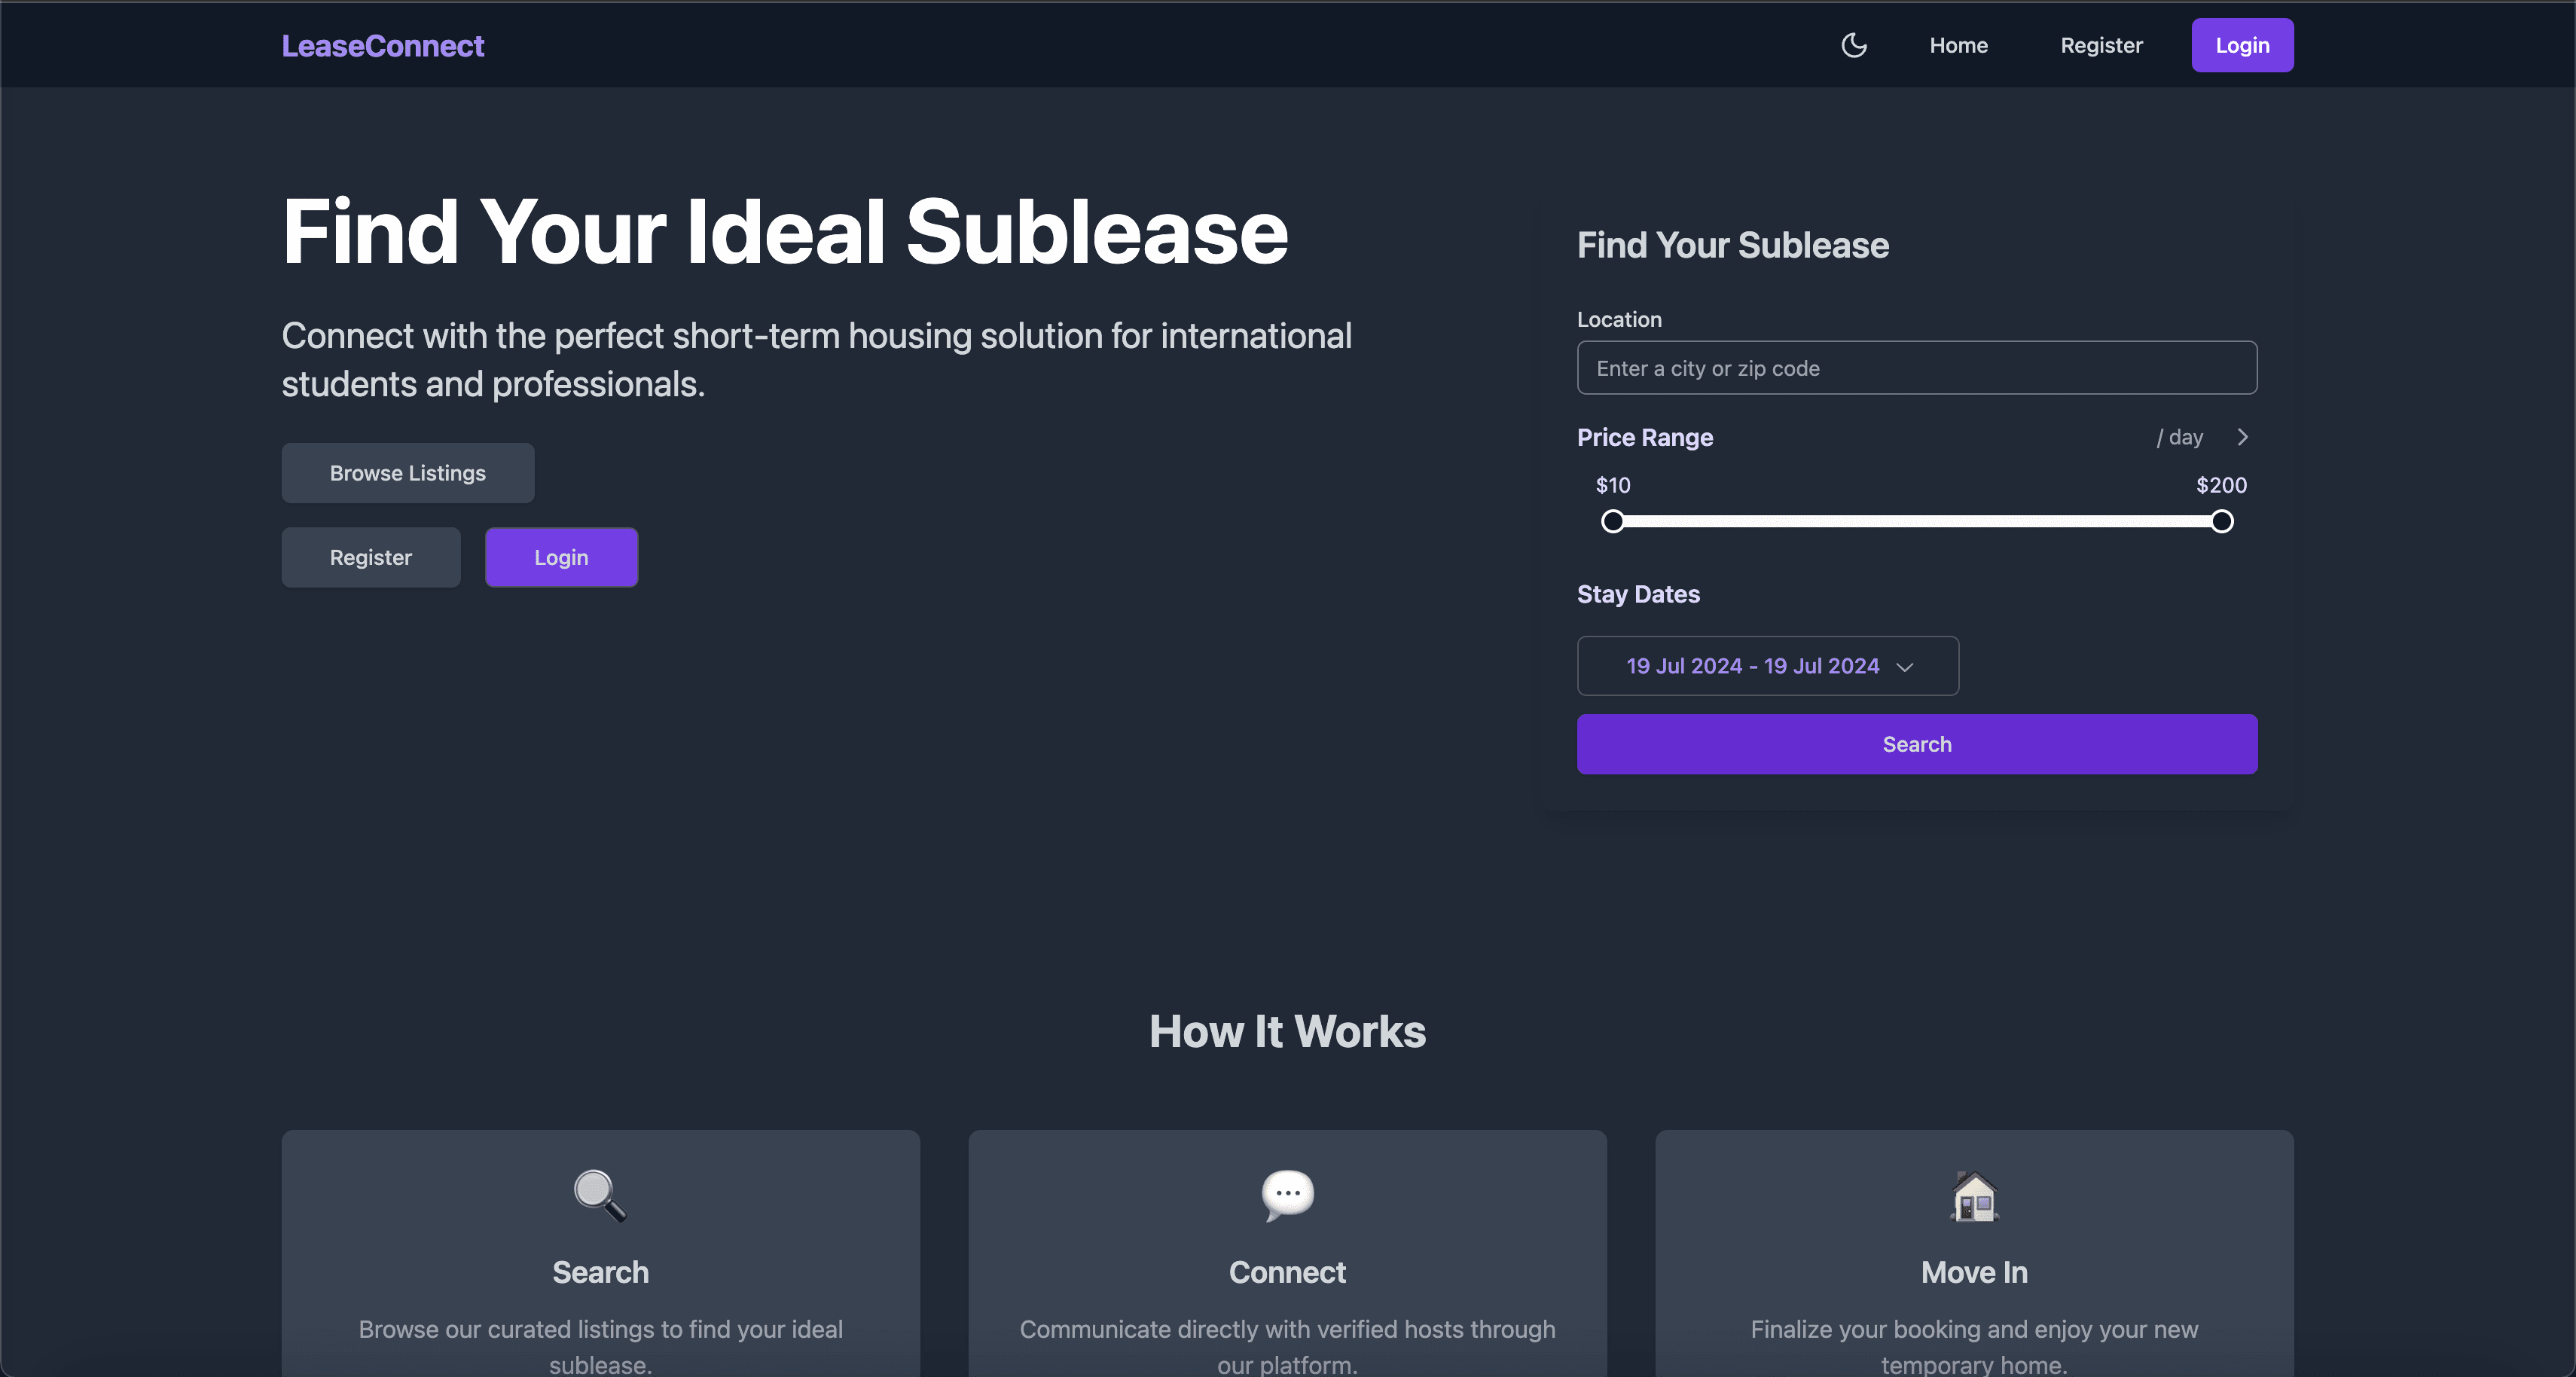
Task: Click the '$10' minimum price value
Action: pos(1613,485)
